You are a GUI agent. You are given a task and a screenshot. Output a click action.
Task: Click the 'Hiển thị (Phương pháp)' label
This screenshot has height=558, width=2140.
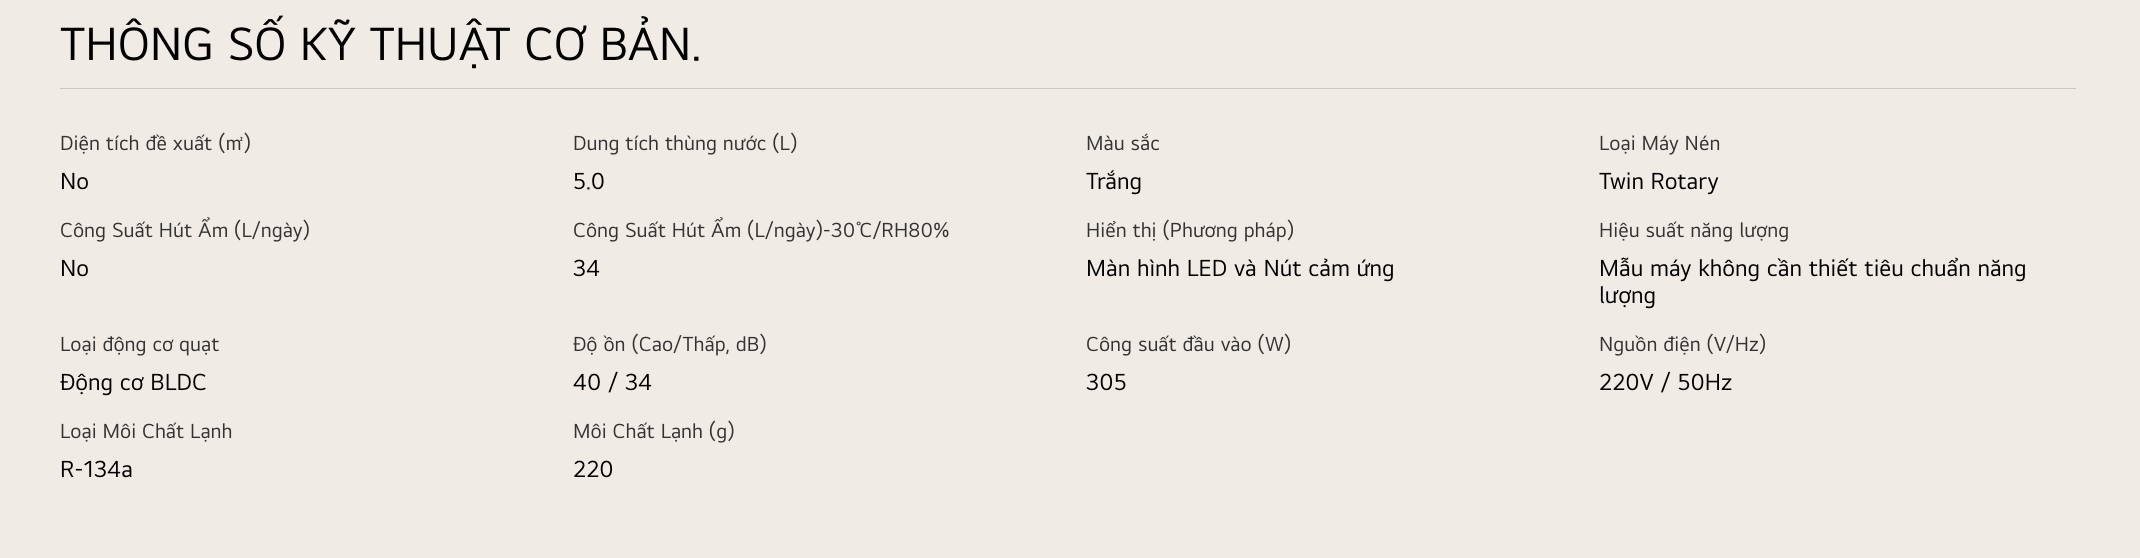tap(1189, 230)
